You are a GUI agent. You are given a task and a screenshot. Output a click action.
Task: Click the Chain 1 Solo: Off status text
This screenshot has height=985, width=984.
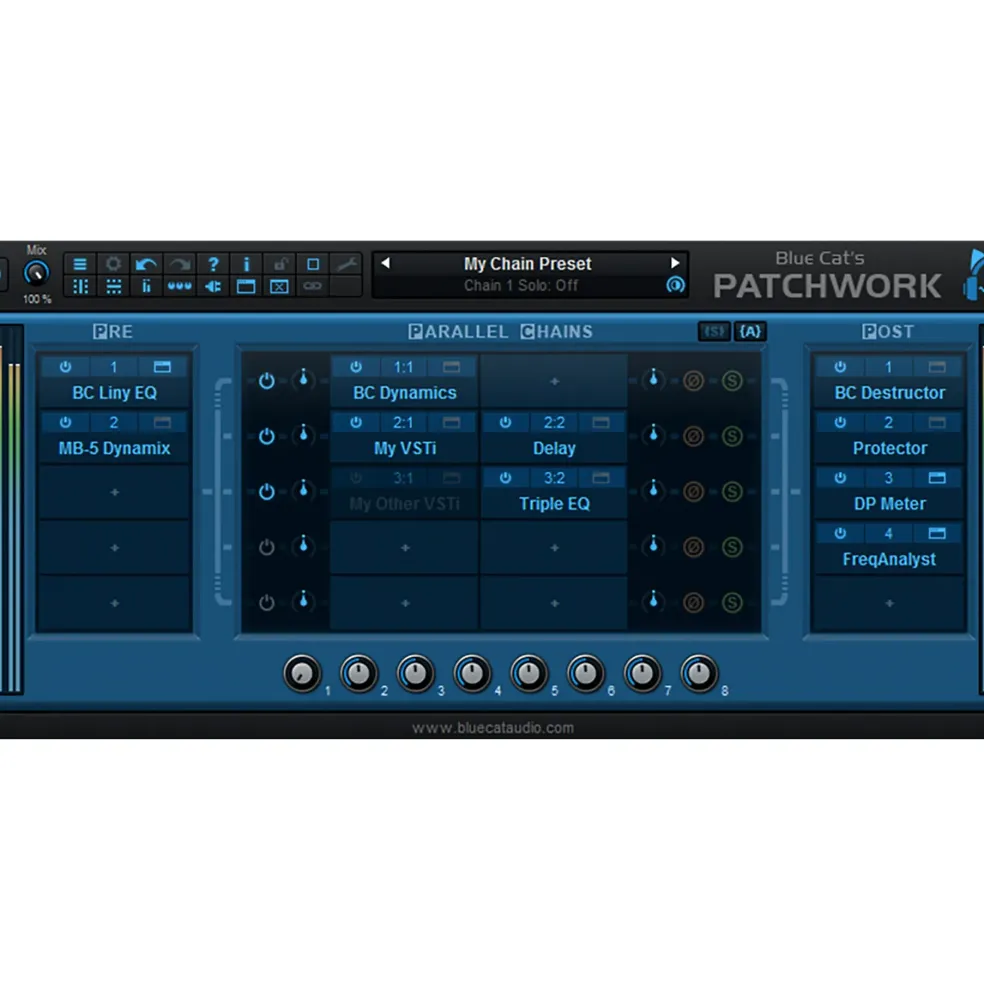[521, 286]
